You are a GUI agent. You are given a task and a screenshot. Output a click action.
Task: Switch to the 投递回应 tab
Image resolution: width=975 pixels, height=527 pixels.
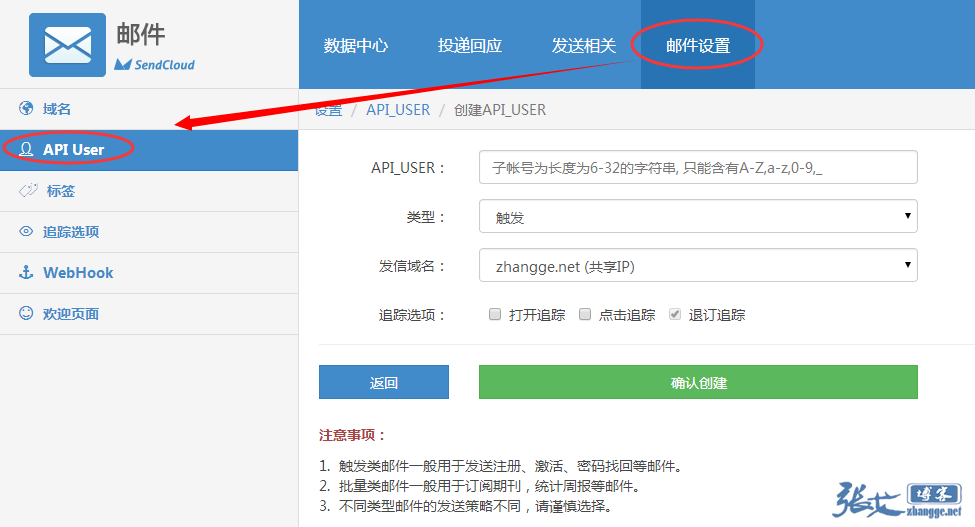[470, 46]
